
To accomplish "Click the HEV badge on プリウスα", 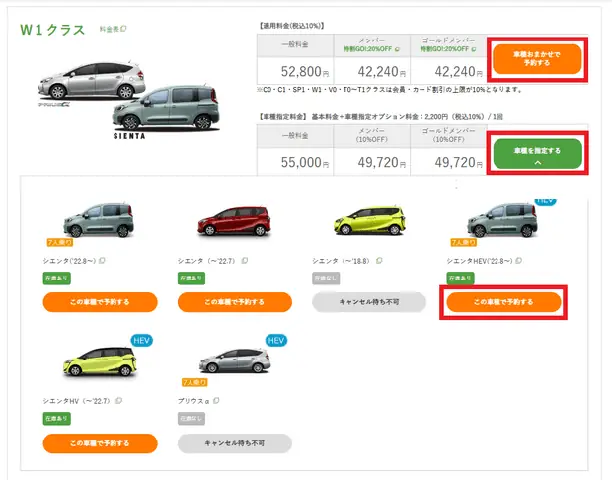I will coord(276,341).
